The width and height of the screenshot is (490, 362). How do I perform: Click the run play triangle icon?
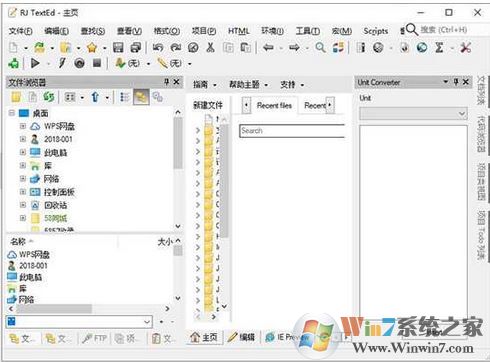click(x=35, y=63)
